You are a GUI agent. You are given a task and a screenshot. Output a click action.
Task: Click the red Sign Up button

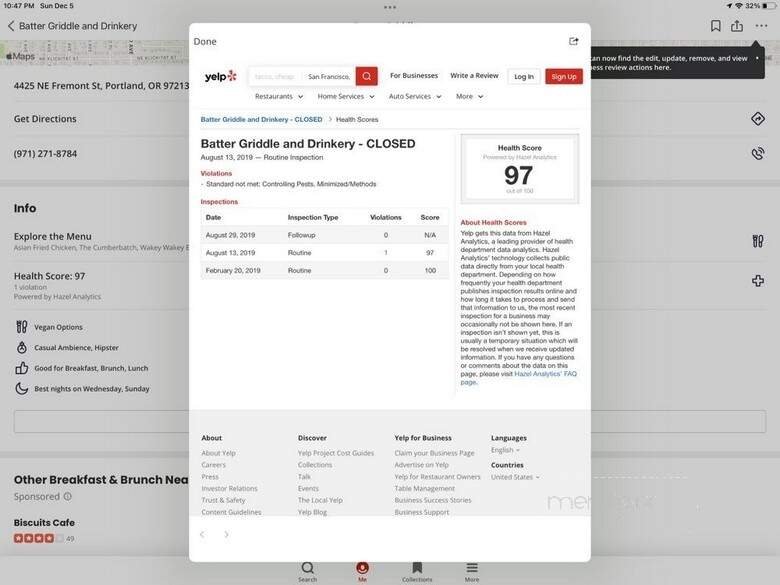pyautogui.click(x=564, y=77)
